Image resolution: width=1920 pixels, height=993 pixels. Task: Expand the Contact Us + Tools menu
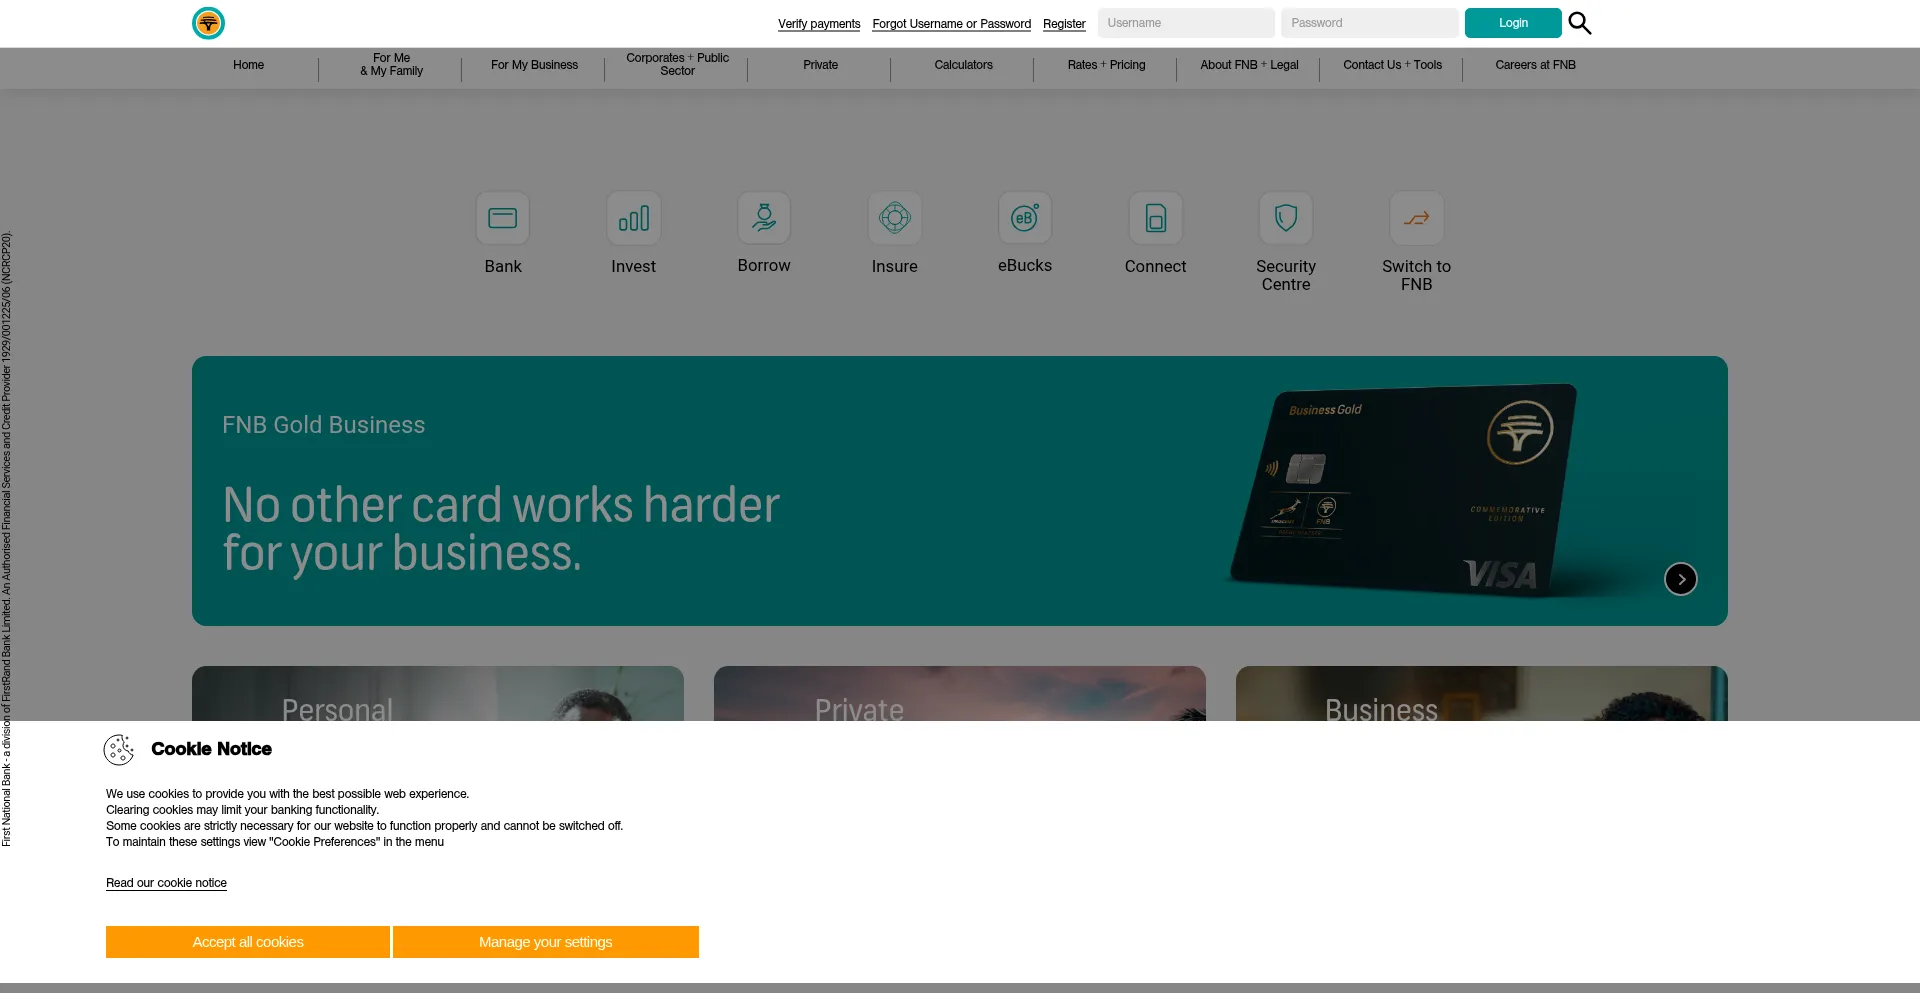(x=1392, y=65)
